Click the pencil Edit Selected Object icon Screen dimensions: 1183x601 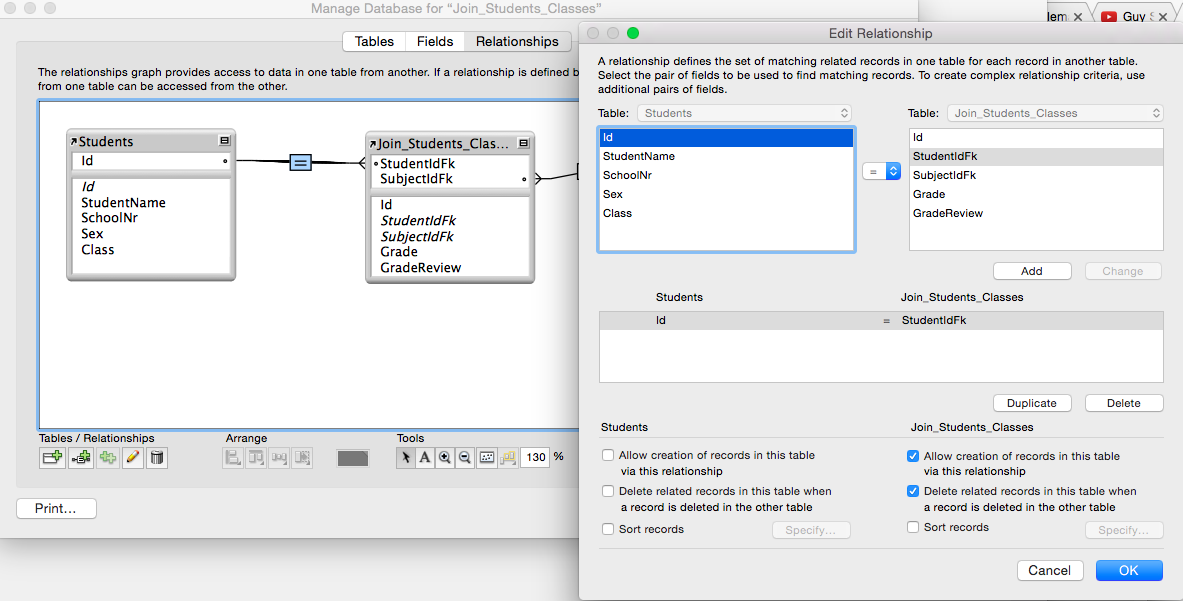[x=133, y=458]
